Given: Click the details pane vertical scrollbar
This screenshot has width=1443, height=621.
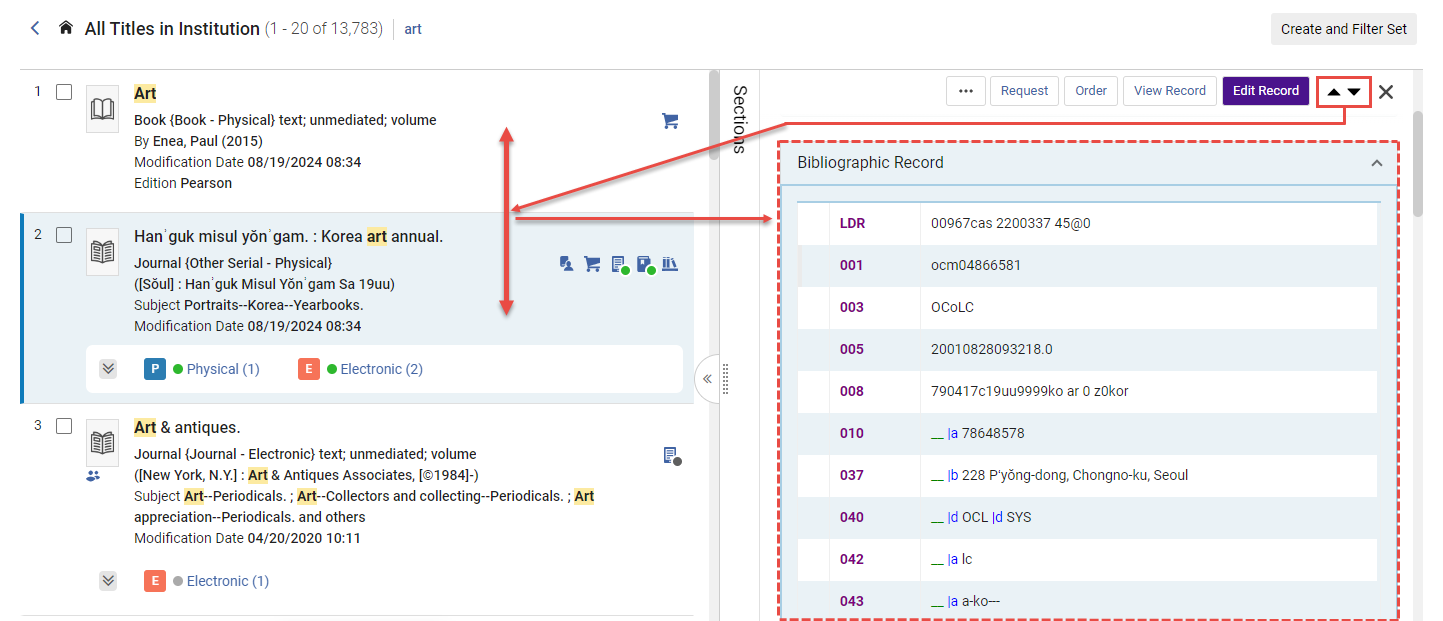Looking at the screenshot, I should point(1418,163).
